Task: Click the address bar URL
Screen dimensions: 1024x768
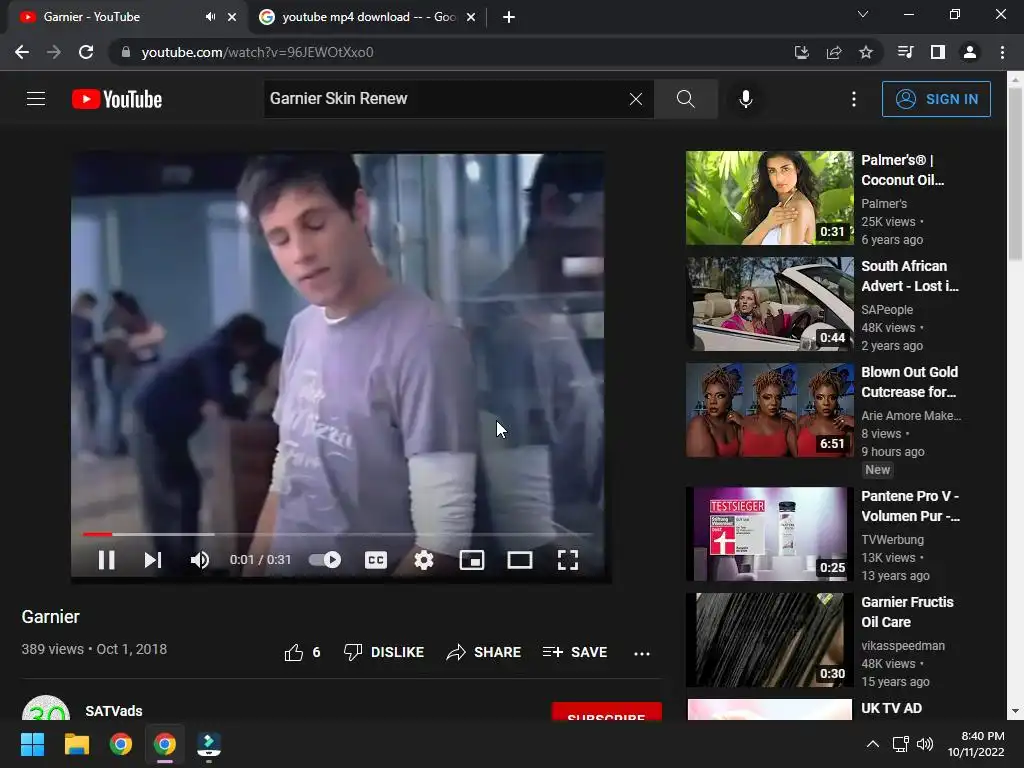Action: pyautogui.click(x=257, y=52)
